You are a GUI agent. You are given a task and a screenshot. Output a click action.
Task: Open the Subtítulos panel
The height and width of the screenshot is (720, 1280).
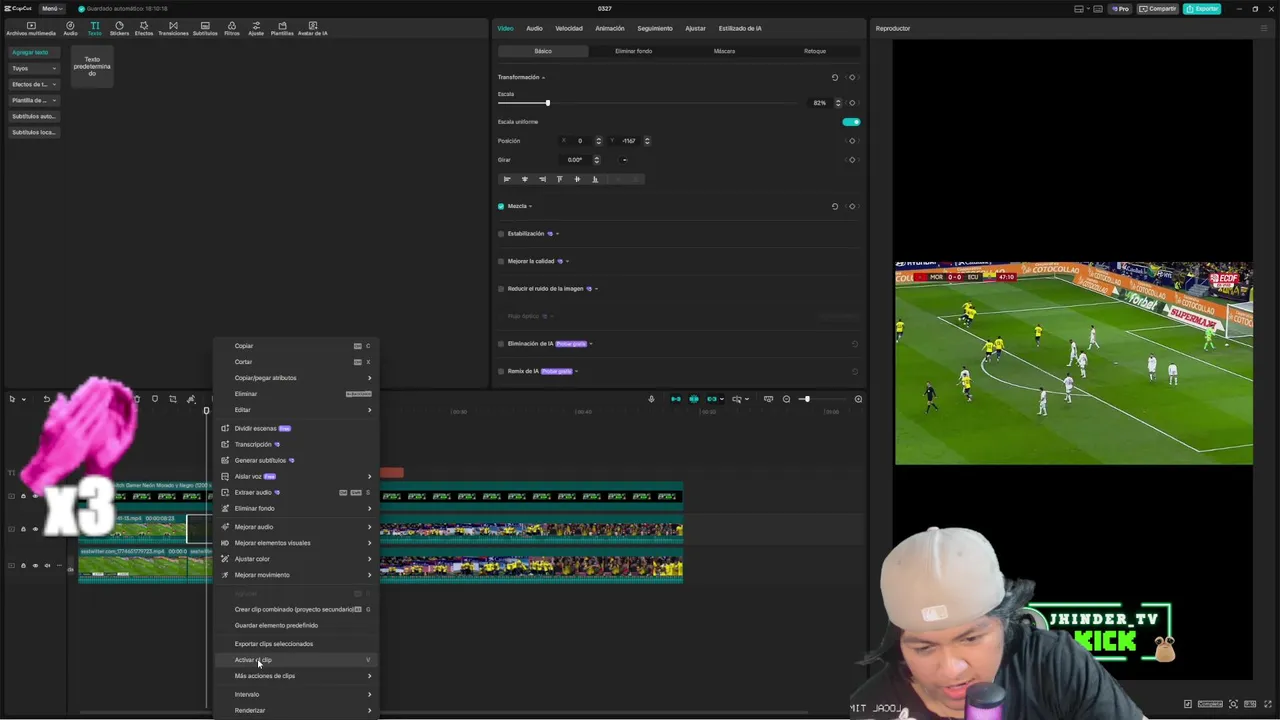click(205, 28)
